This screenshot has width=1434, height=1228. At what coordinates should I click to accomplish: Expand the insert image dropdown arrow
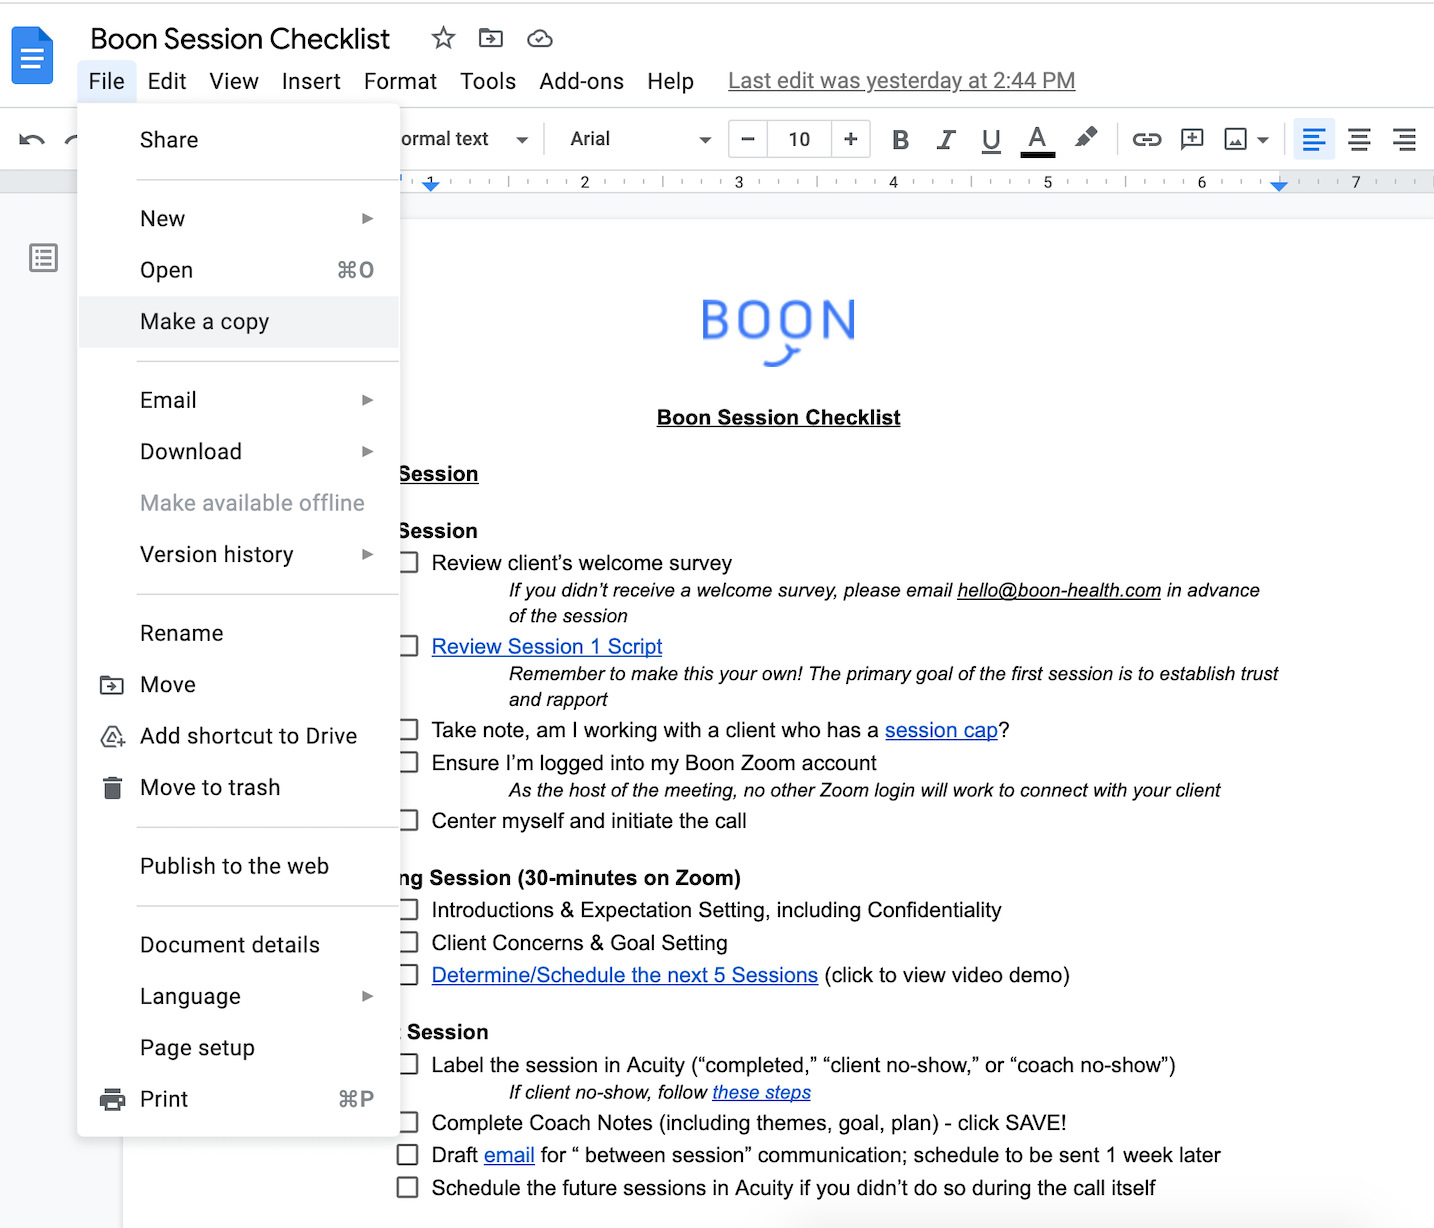(1263, 140)
